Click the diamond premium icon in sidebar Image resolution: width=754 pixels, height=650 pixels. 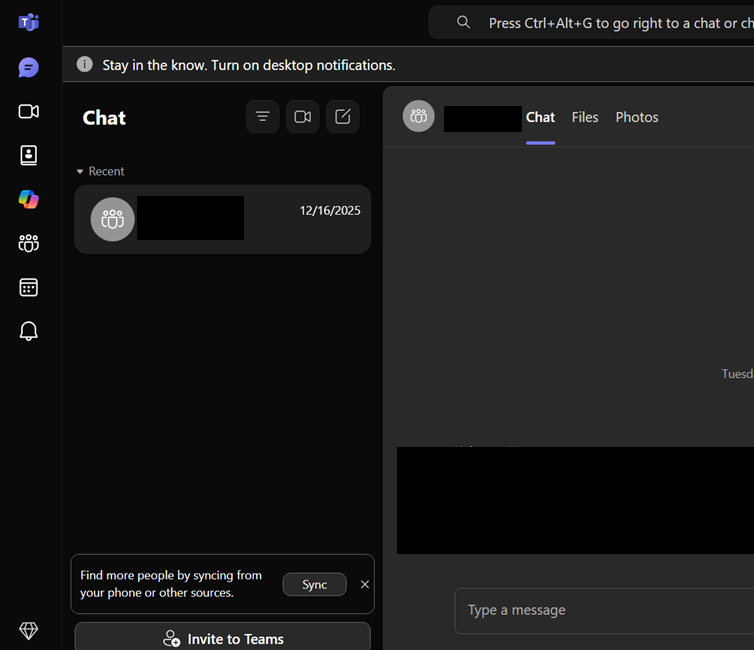click(x=28, y=630)
